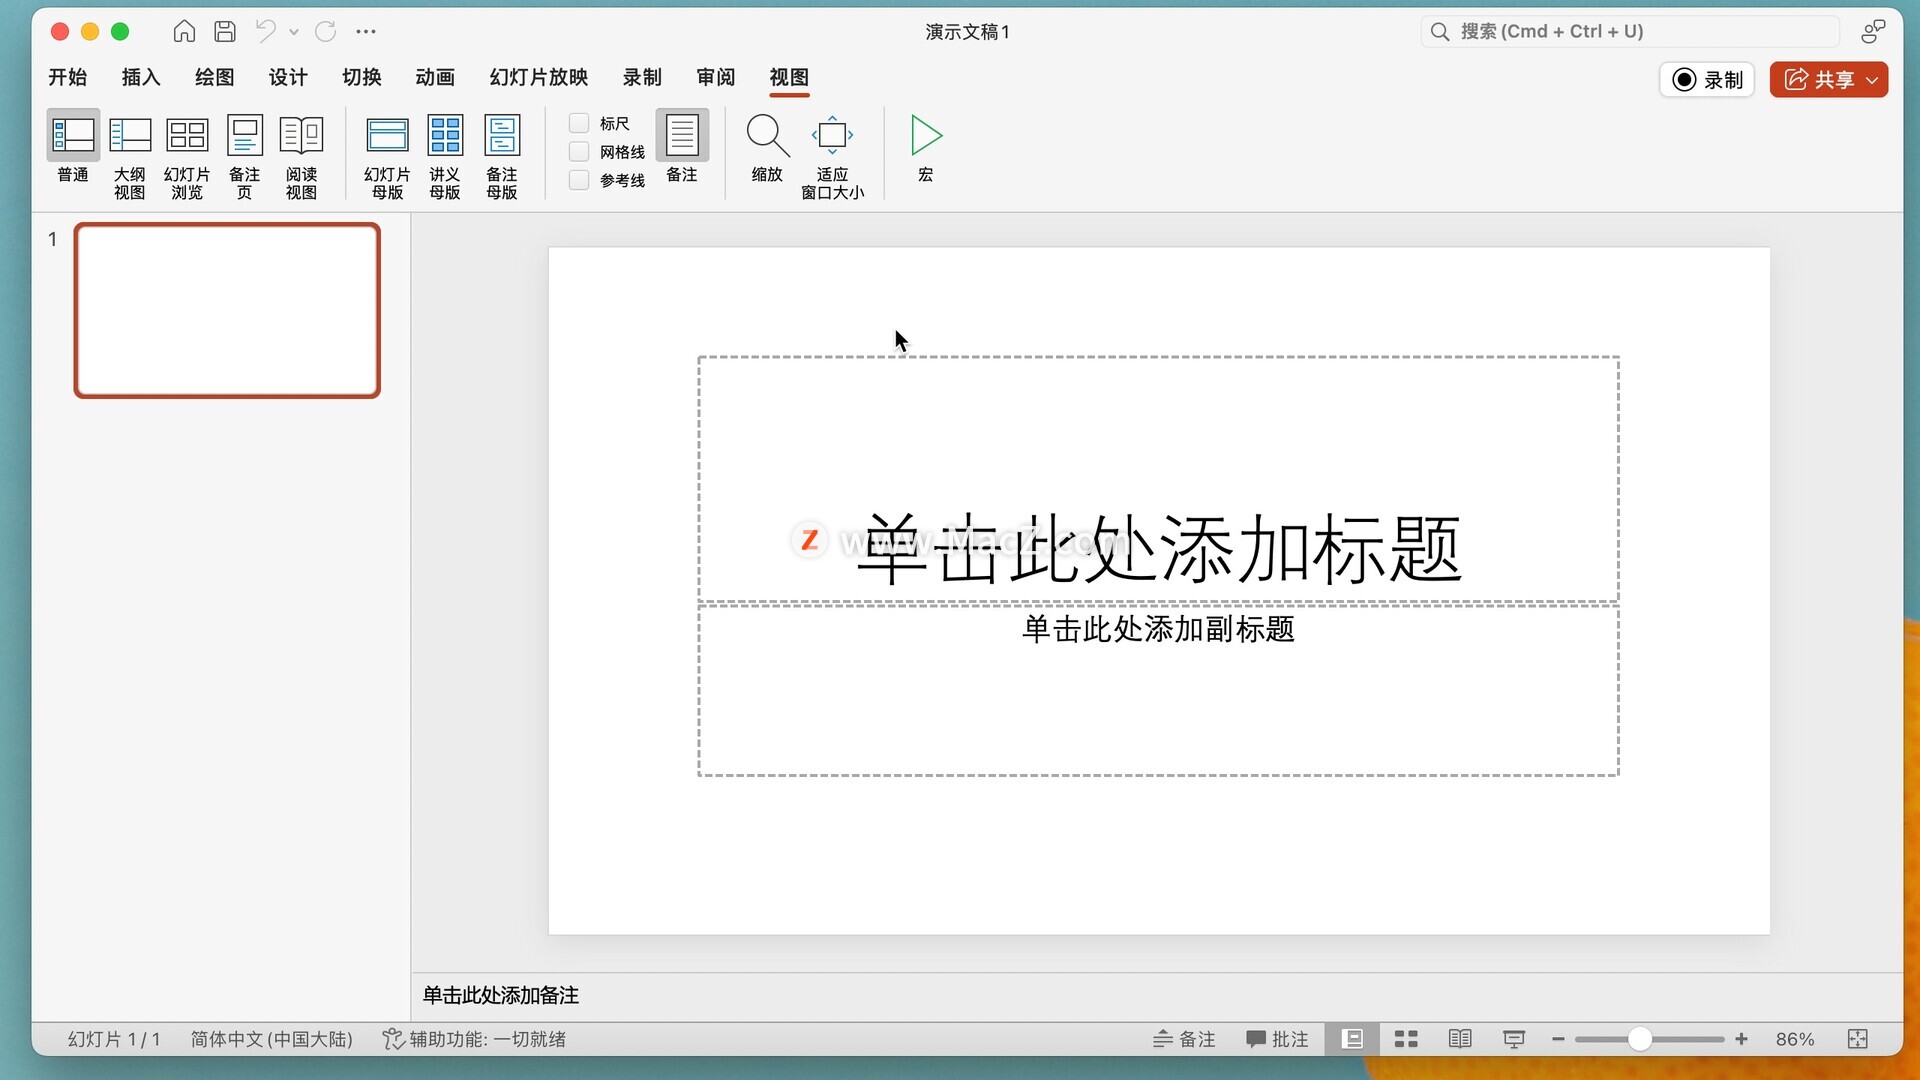
Task: Click the title placeholder 单击此处添加标题
Action: [1158, 479]
